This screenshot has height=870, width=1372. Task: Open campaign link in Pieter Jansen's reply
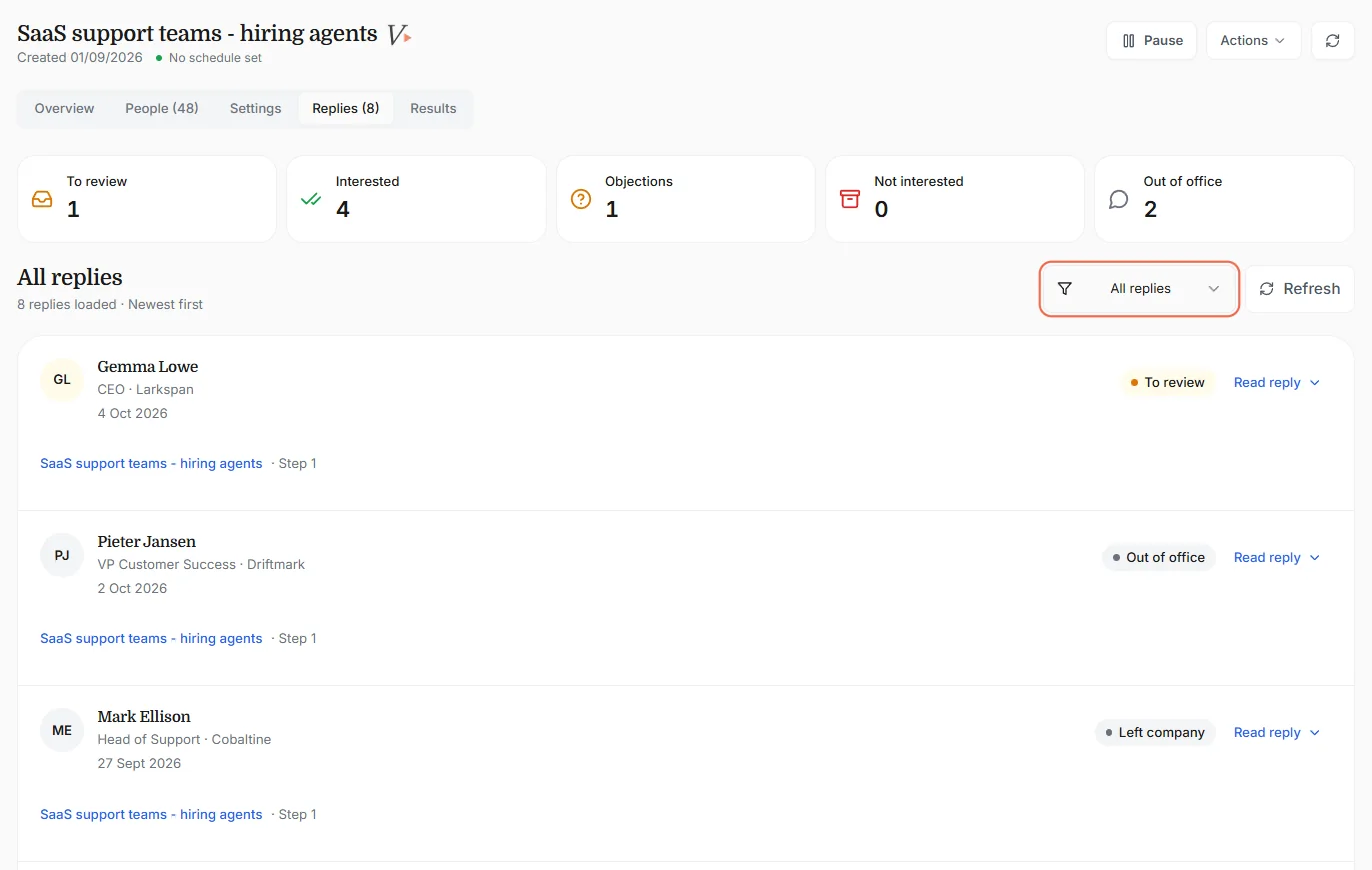click(x=151, y=639)
